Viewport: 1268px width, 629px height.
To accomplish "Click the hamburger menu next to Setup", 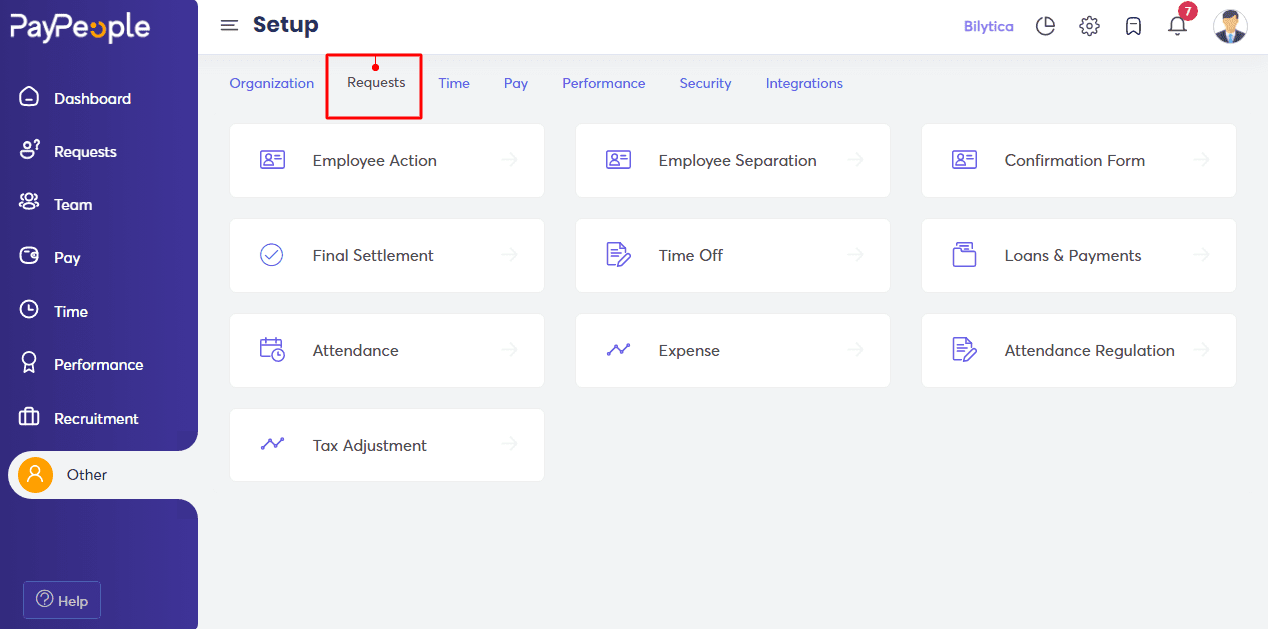I will click(229, 26).
